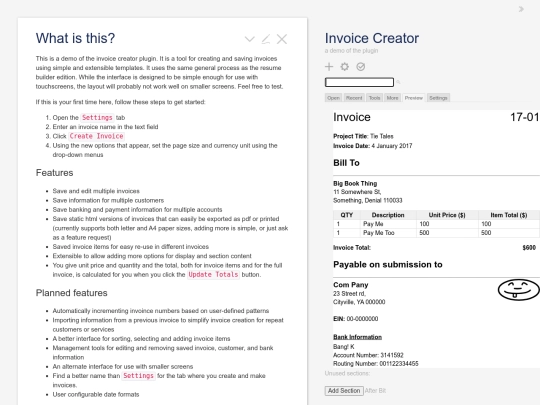
Task: Focus the sidebar search input field
Action: click(x=359, y=82)
